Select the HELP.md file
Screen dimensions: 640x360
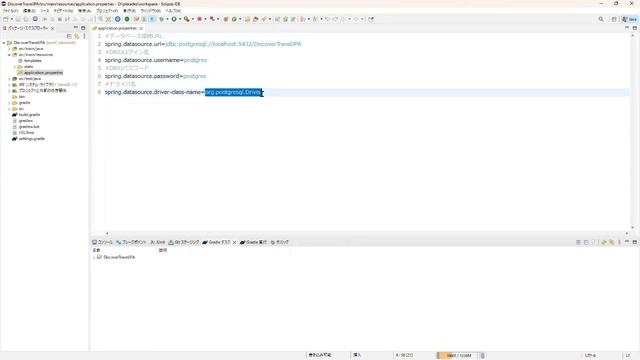click(x=26, y=133)
